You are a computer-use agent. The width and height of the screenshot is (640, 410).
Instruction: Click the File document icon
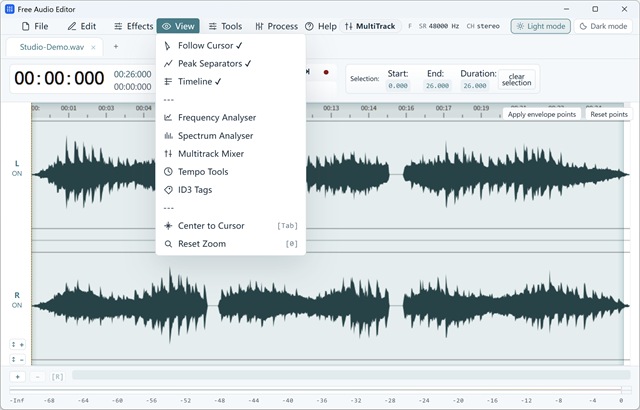click(x=26, y=26)
